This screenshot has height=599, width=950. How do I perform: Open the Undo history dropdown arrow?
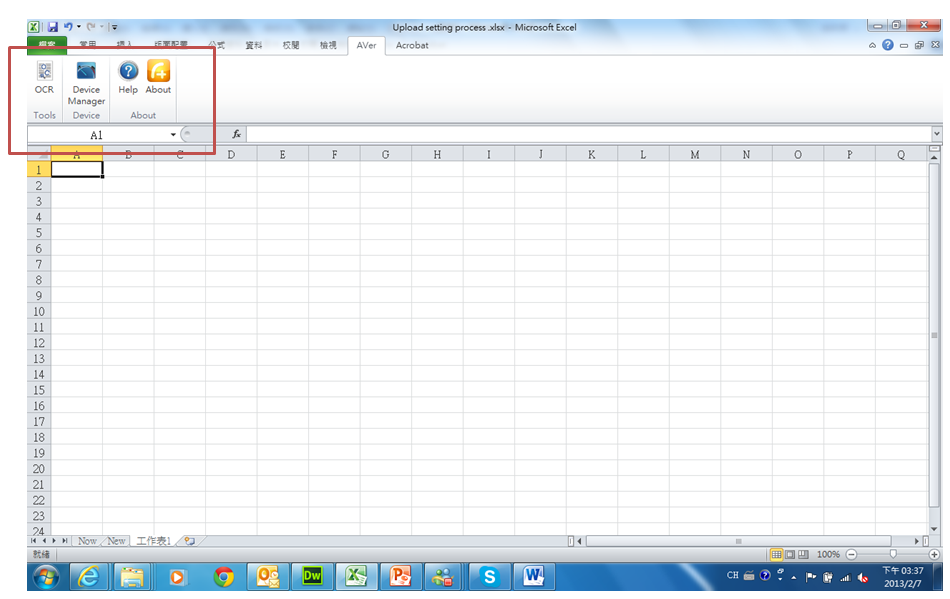79,27
